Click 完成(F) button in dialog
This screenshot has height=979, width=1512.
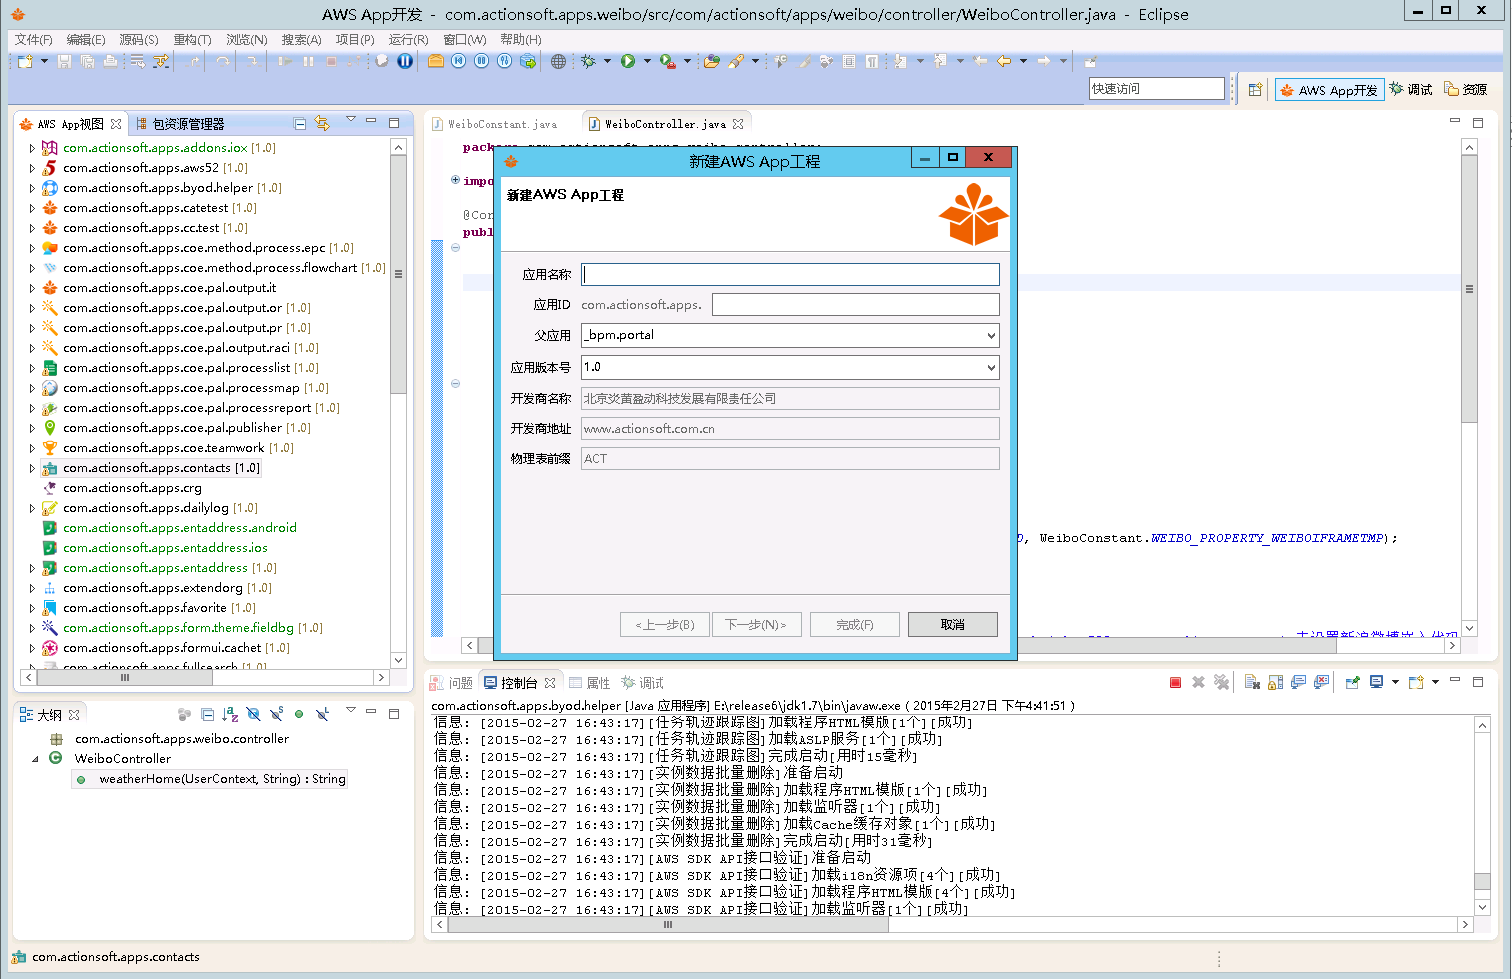tap(855, 625)
